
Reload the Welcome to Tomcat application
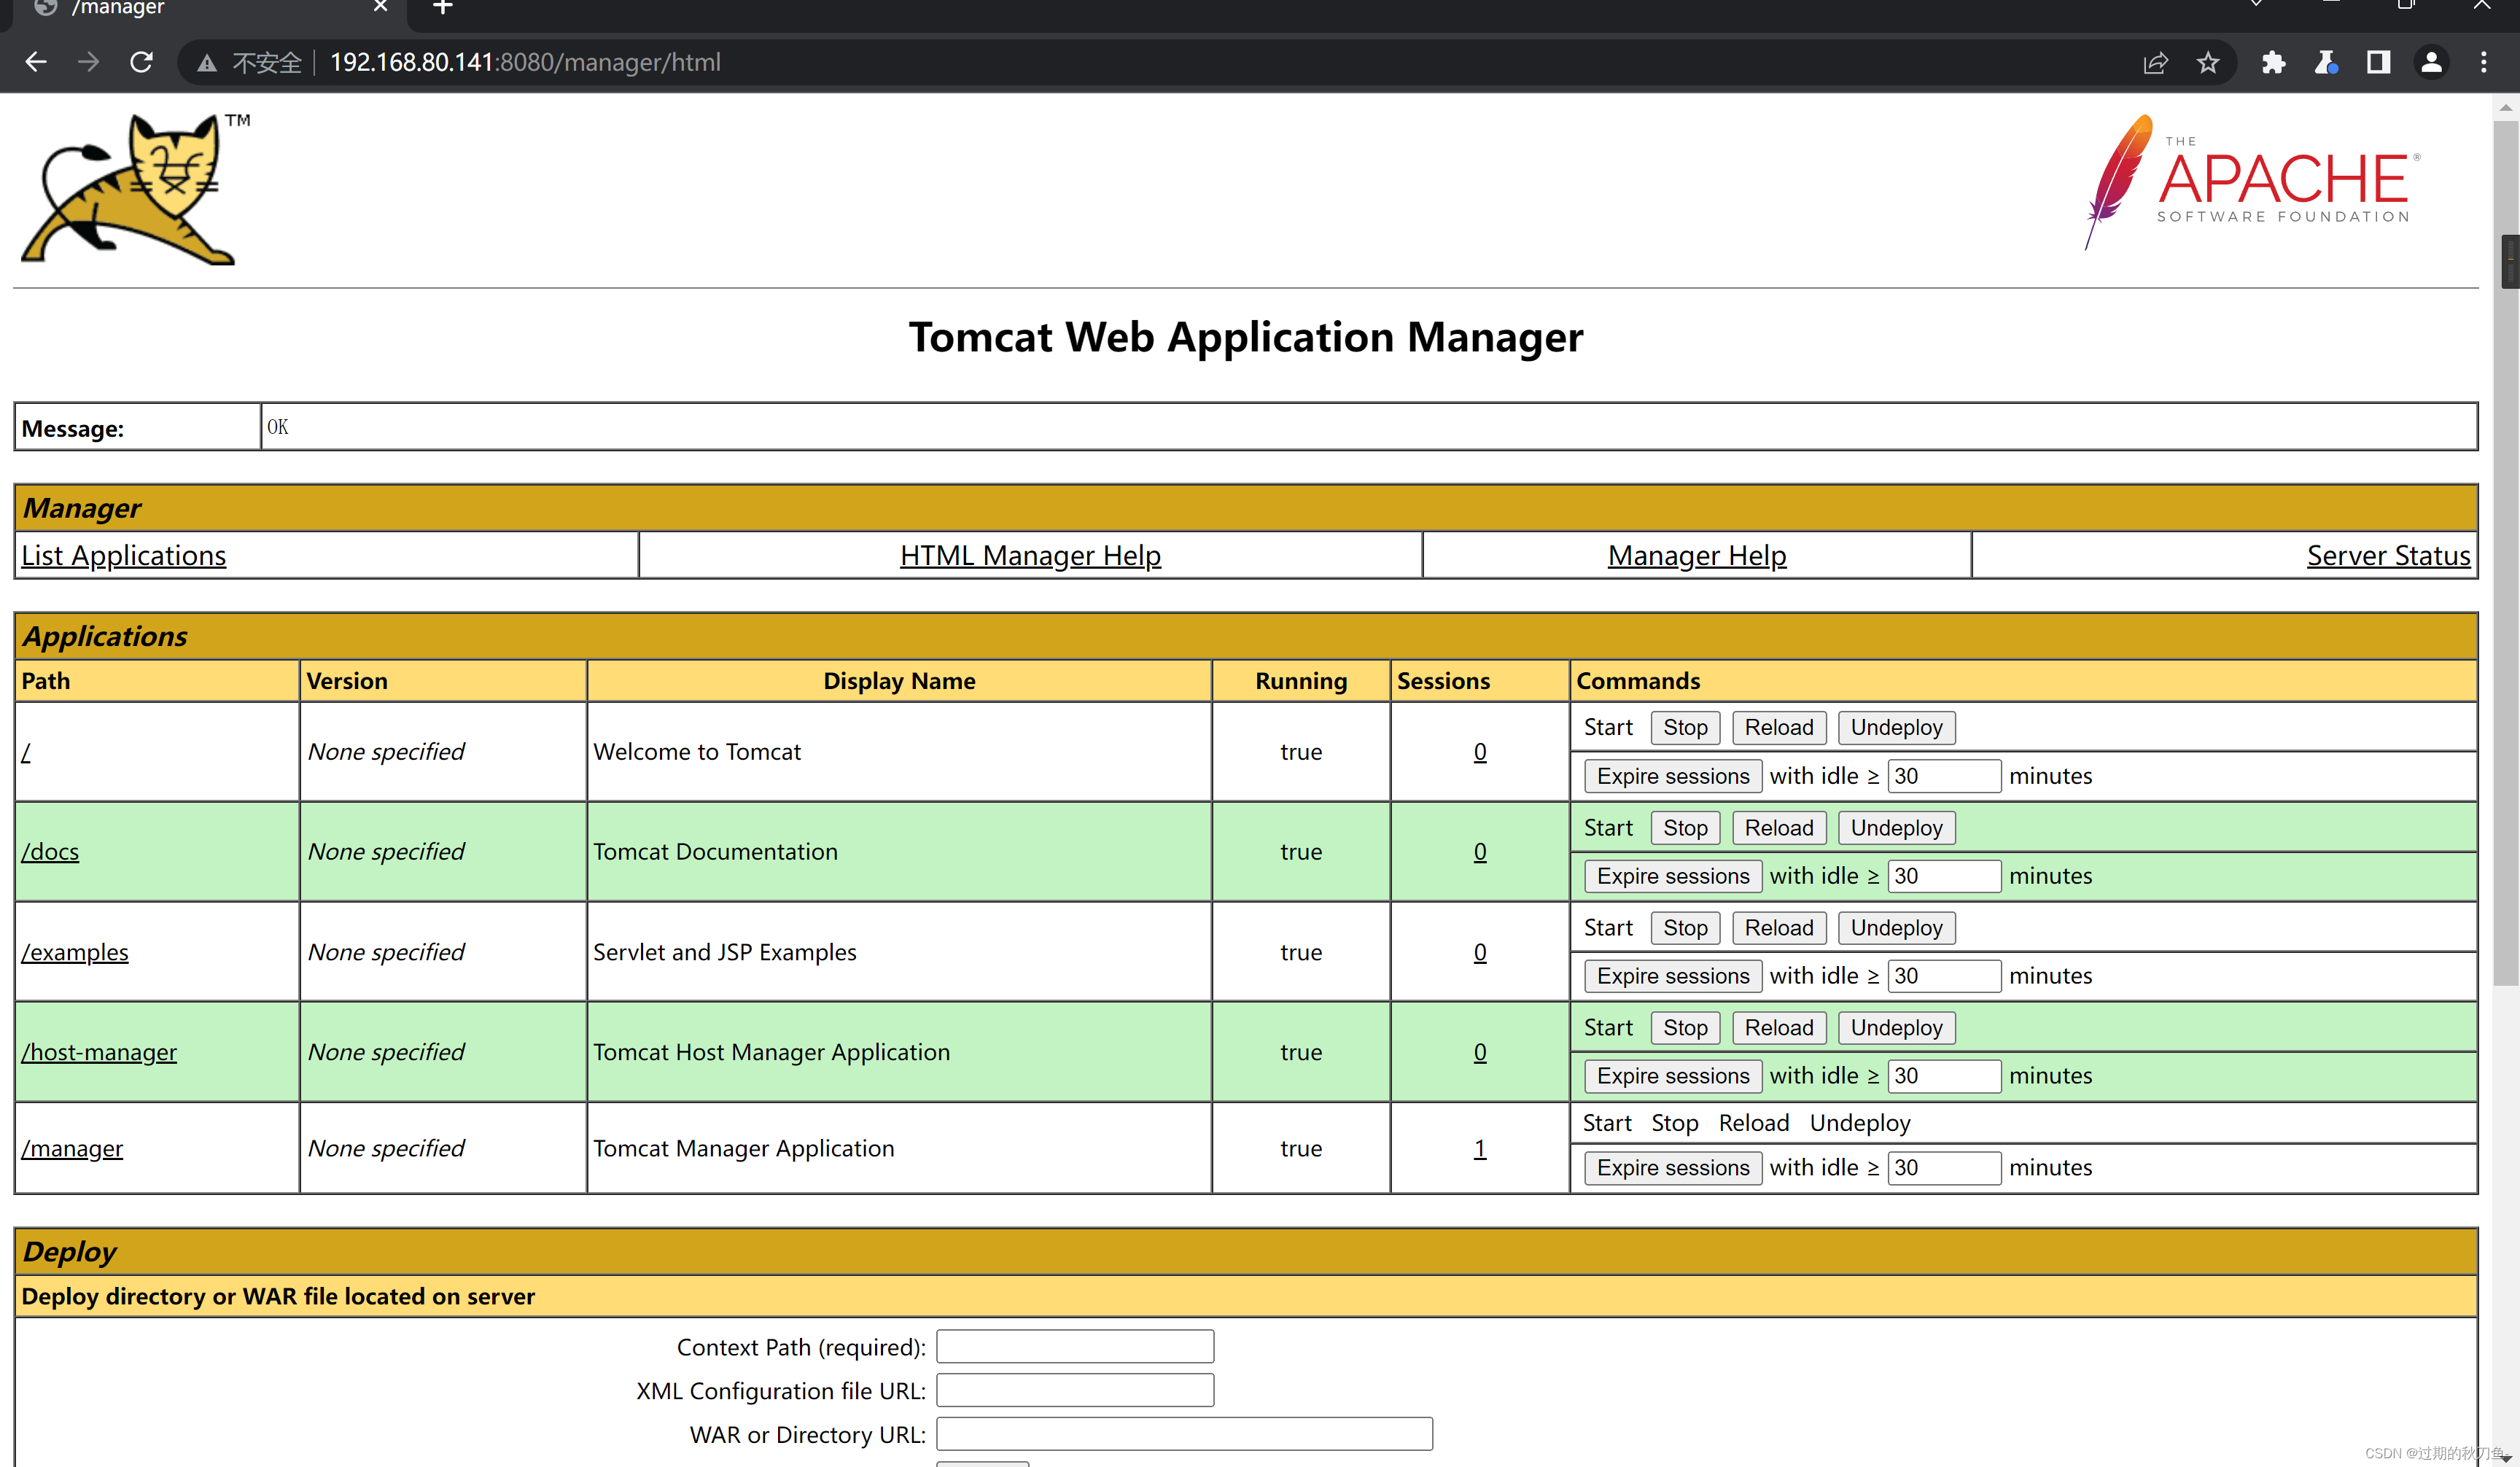click(x=1779, y=728)
